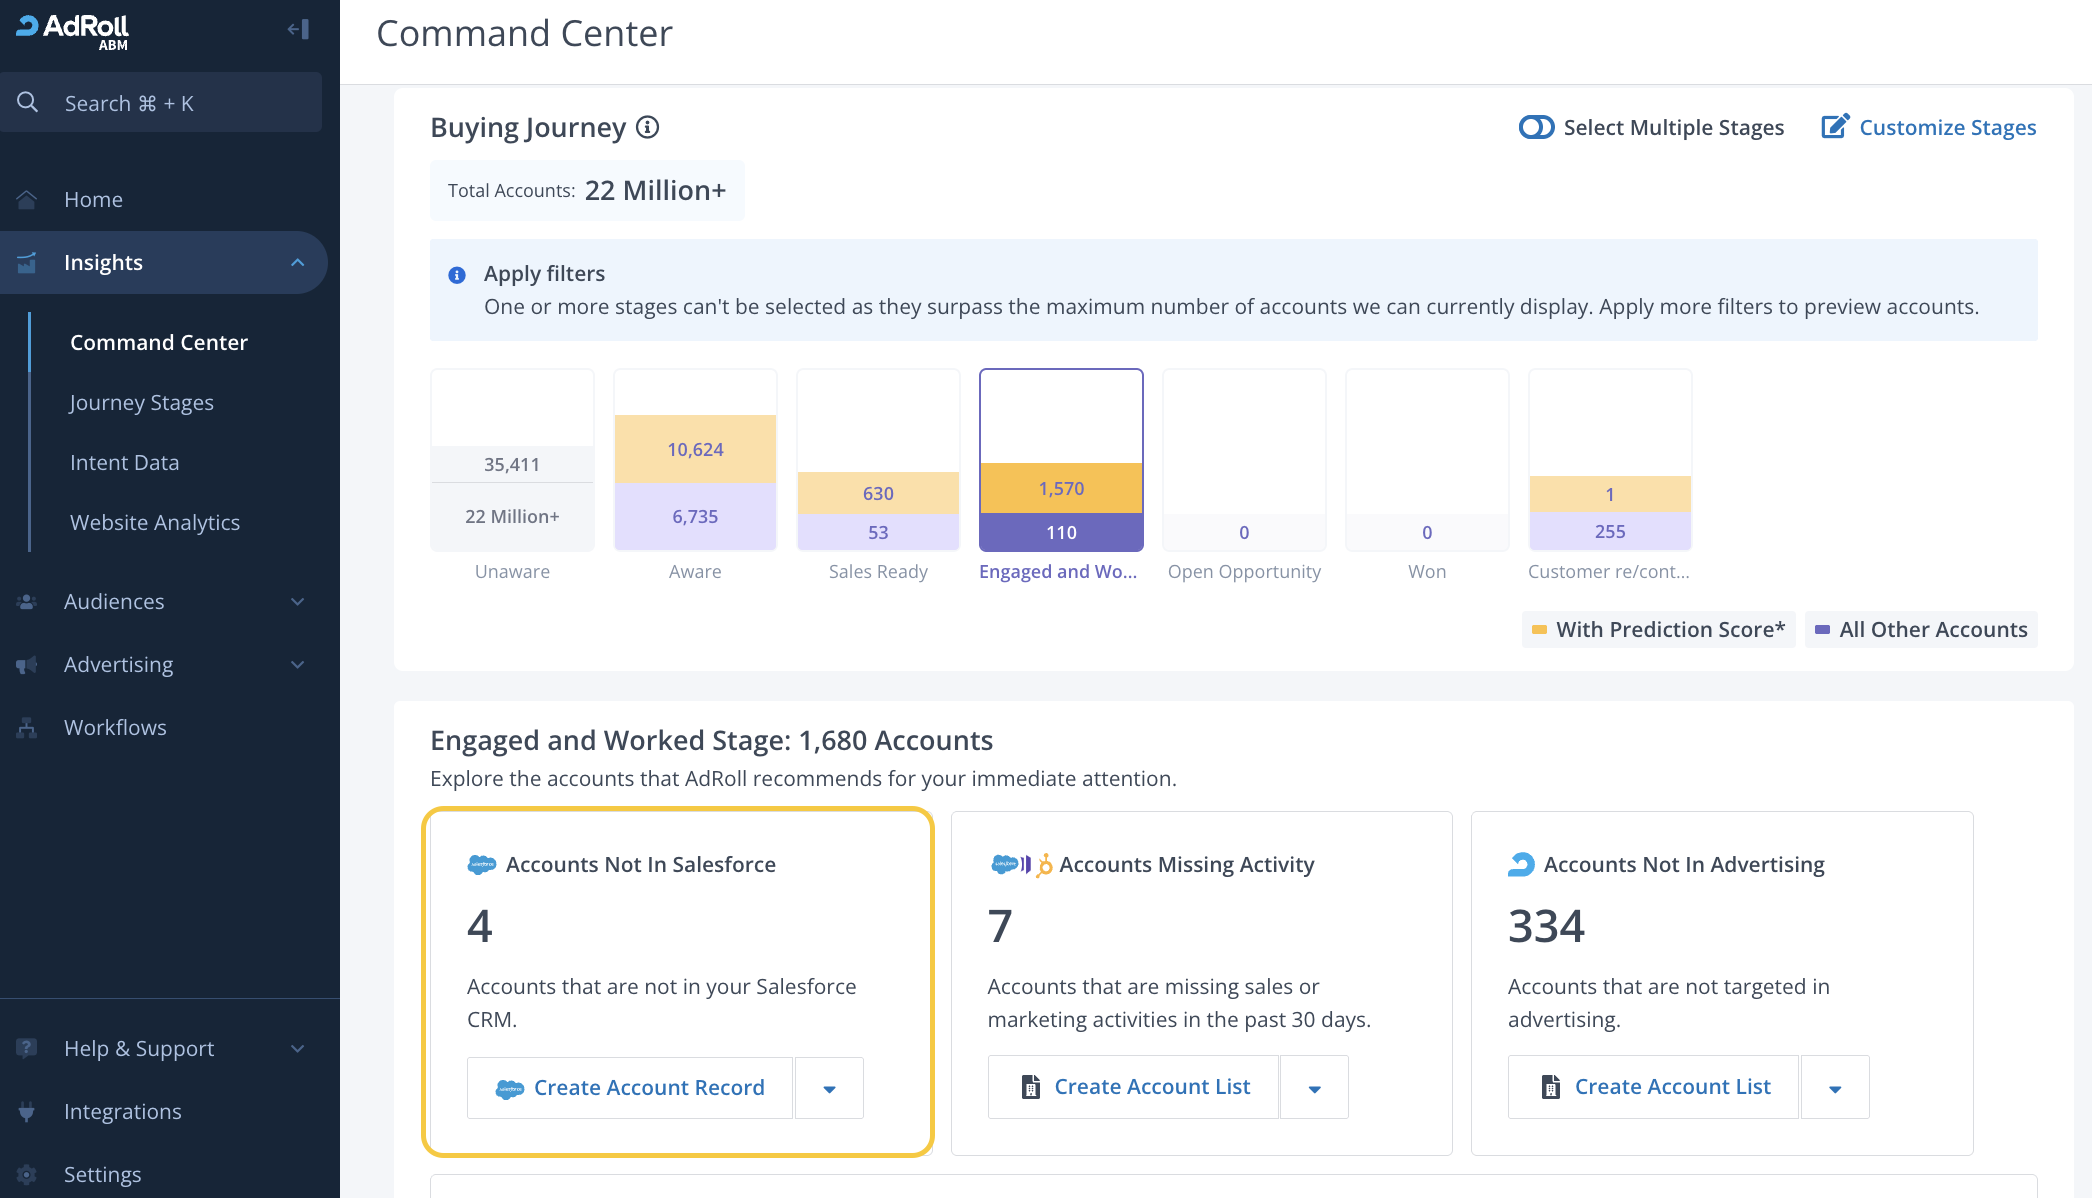Open Settings via the gear icon
Screen dimensions: 2092x1198
pyautogui.click(x=27, y=1175)
